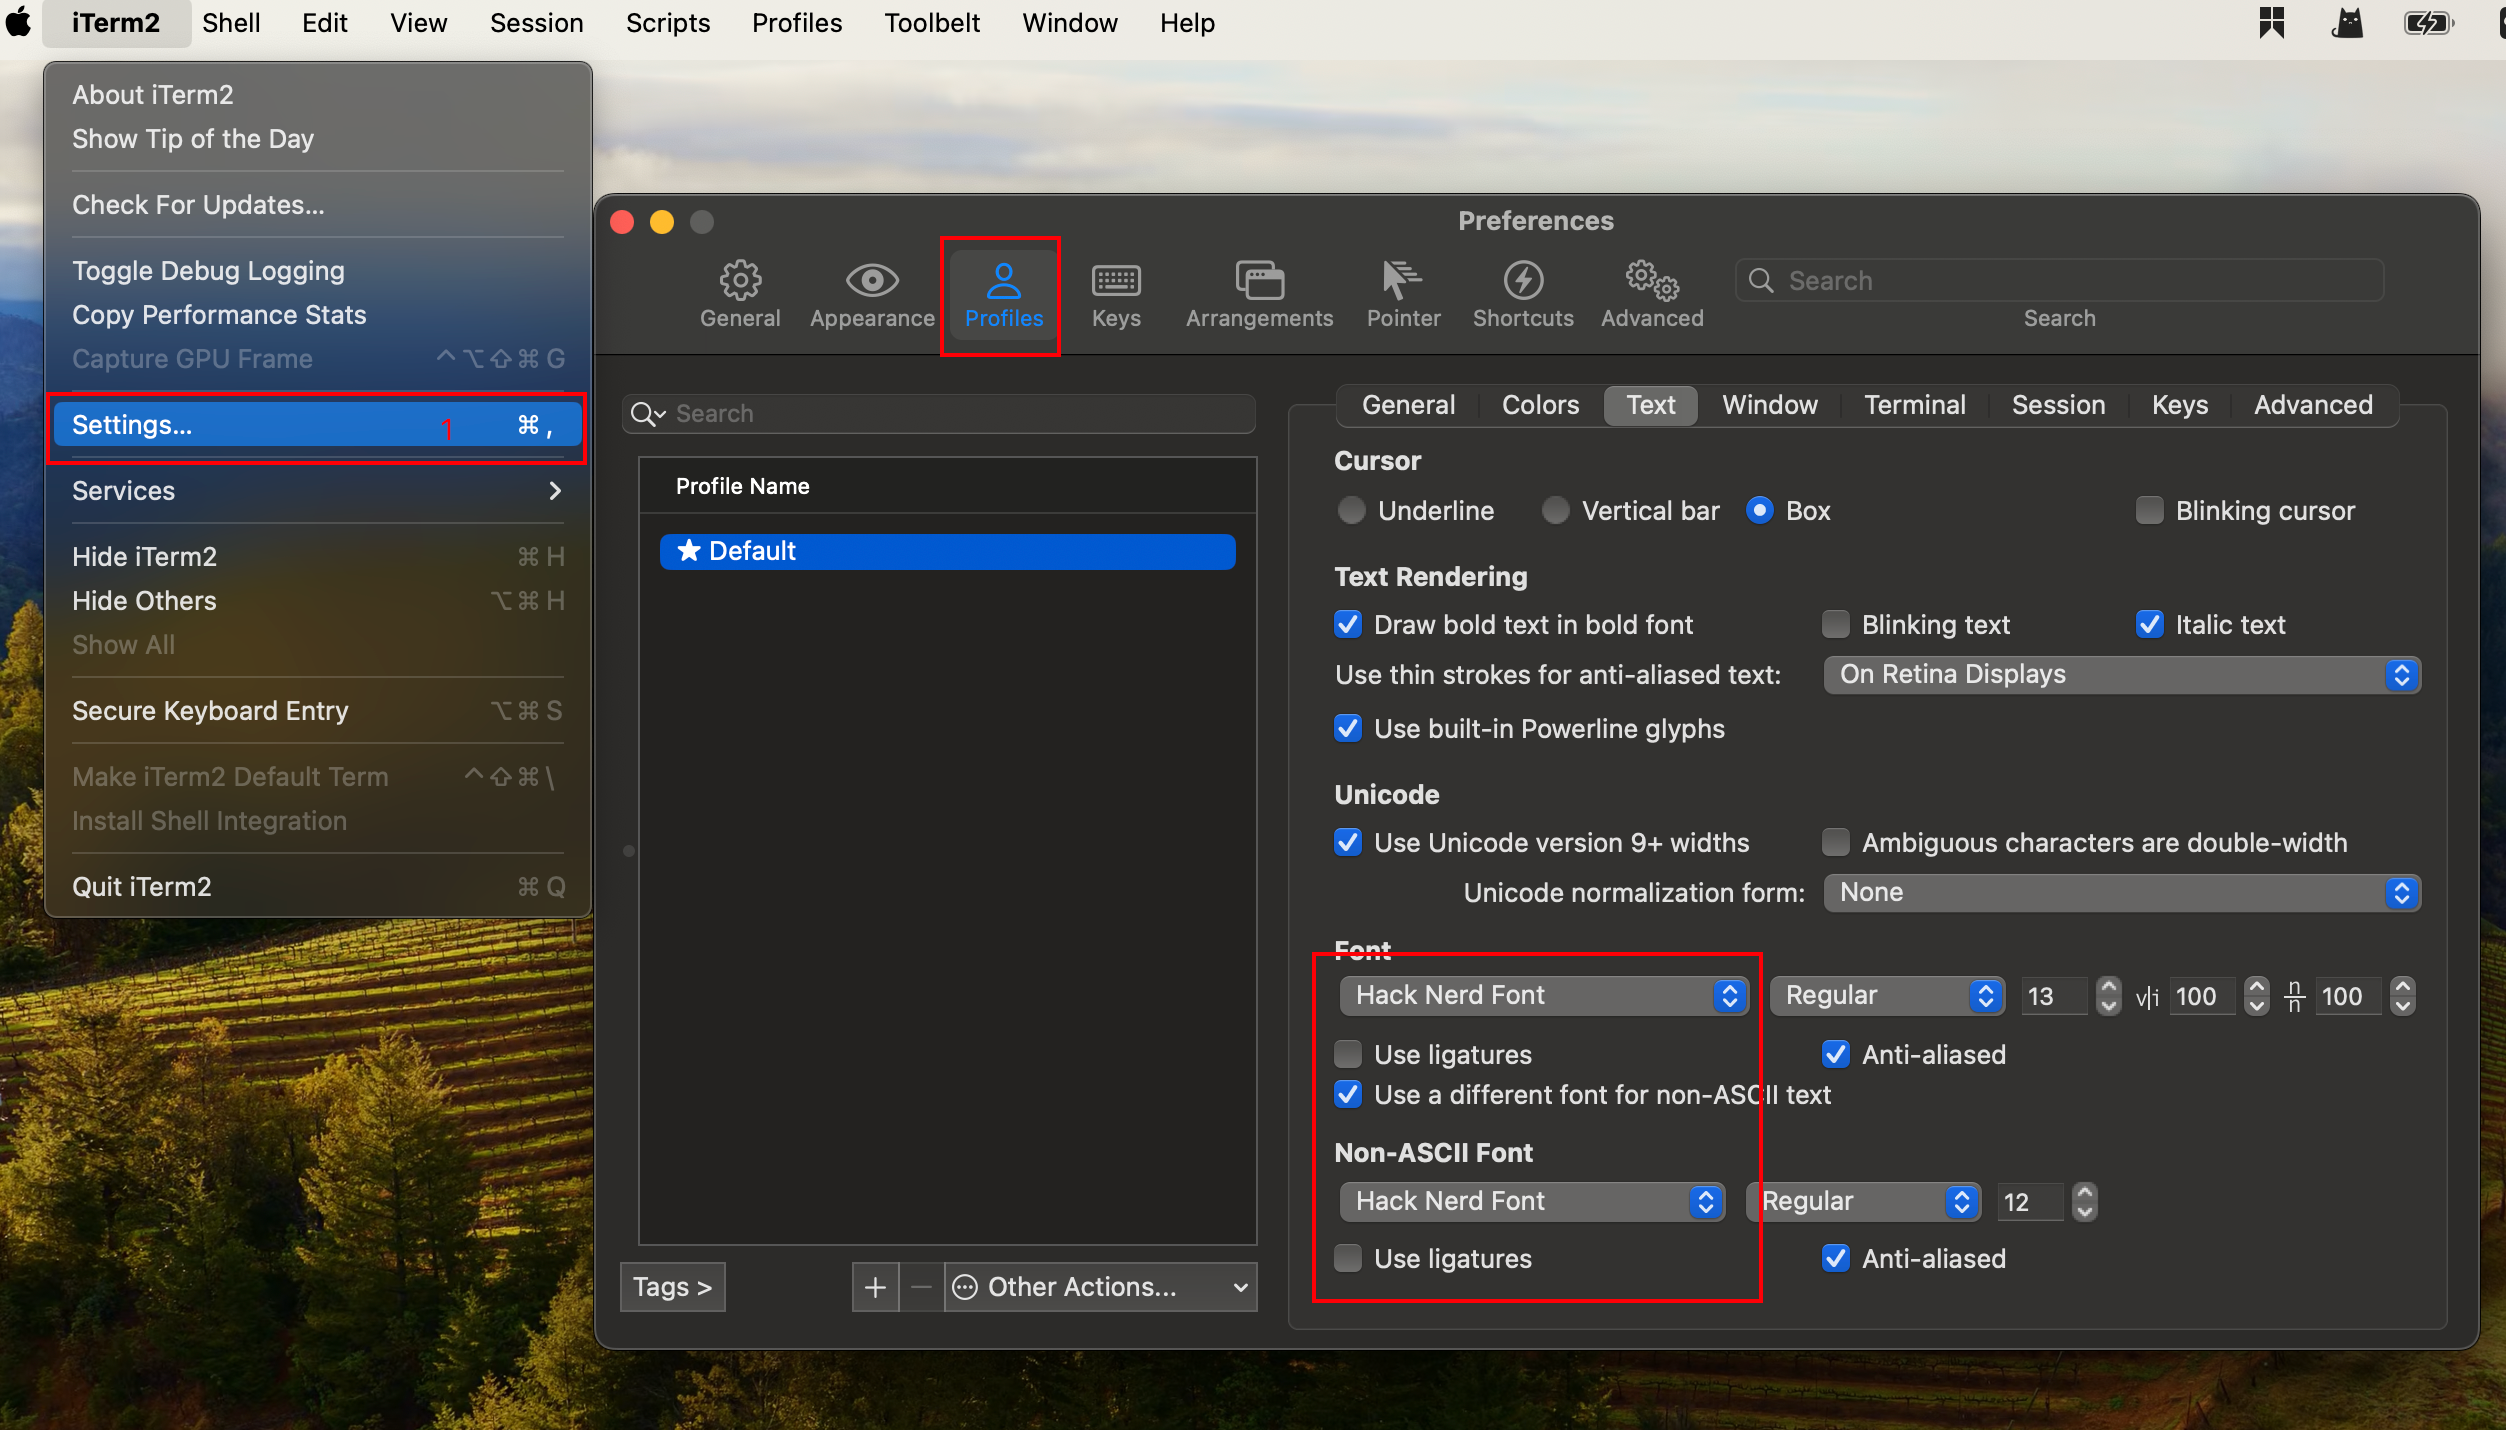This screenshot has width=2506, height=1430.
Task: Open the Non-ASCII Hack Nerd Font dropdown
Action: pos(1531,1202)
